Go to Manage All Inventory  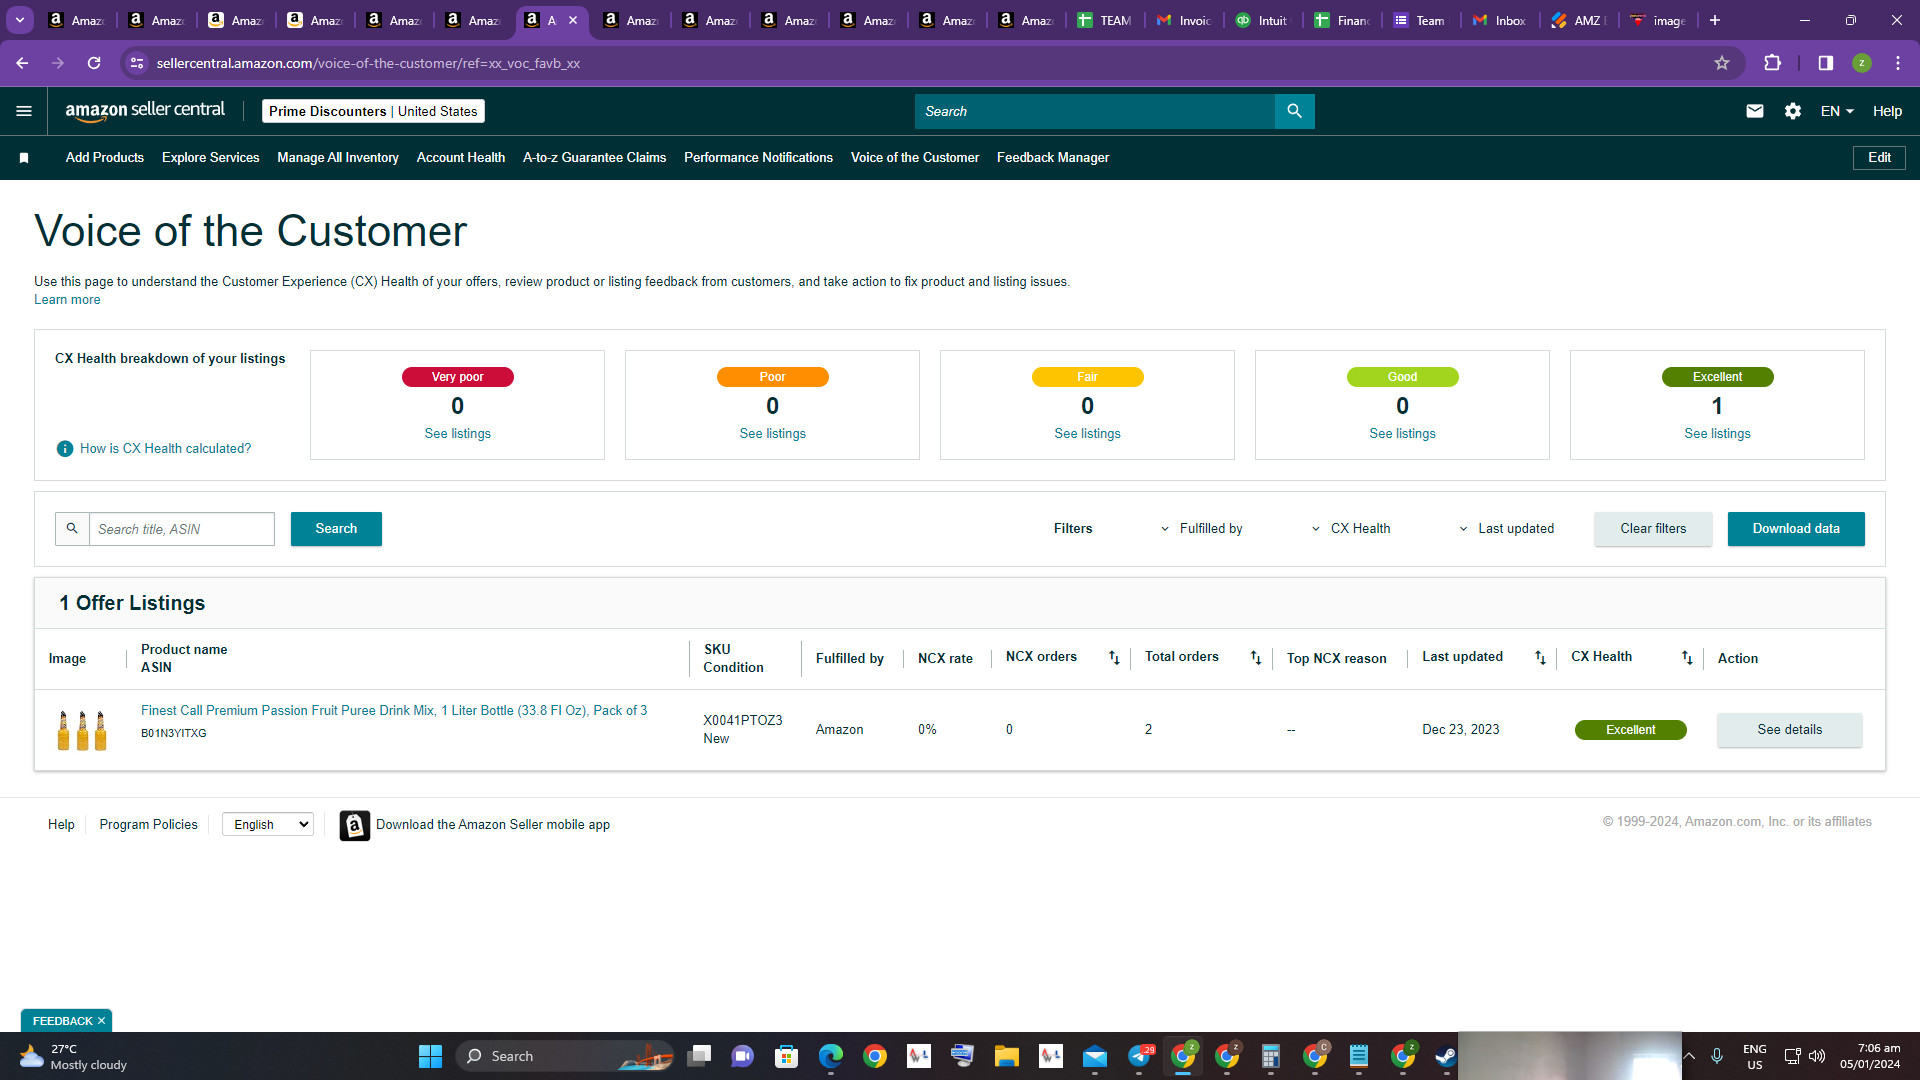coord(338,158)
